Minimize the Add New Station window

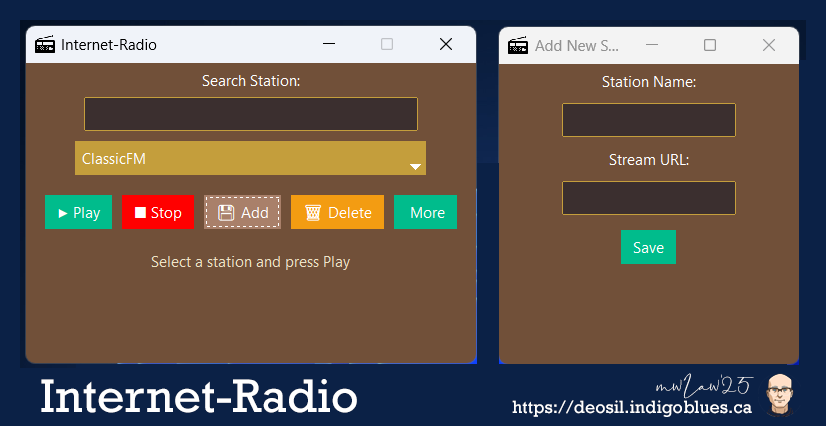click(x=652, y=45)
